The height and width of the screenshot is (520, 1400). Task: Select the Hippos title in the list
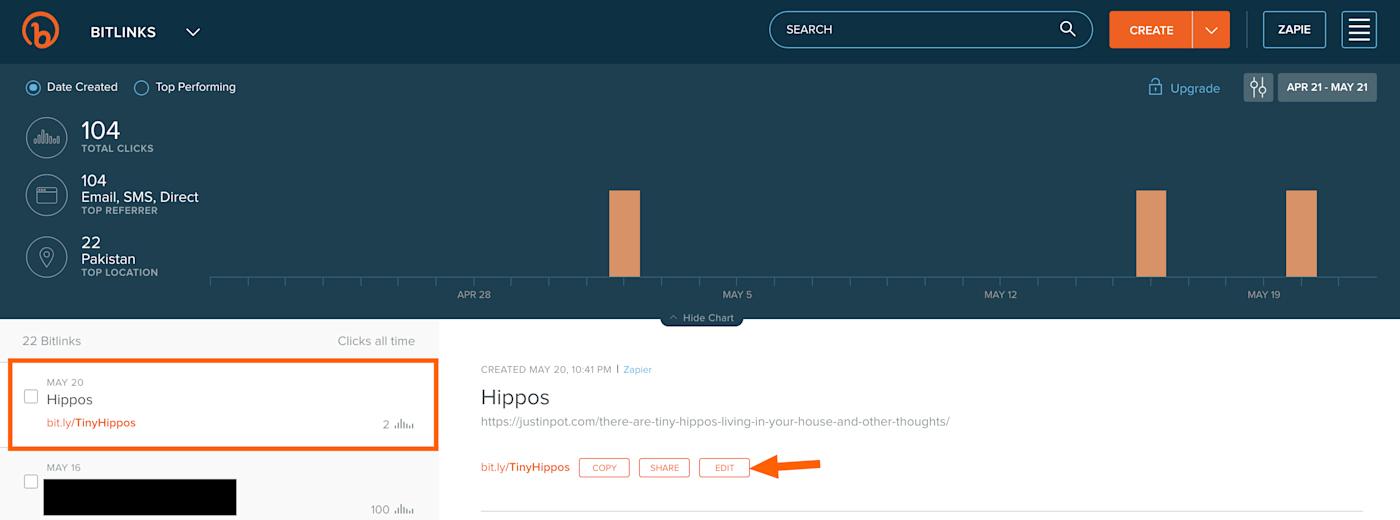pyautogui.click(x=70, y=400)
